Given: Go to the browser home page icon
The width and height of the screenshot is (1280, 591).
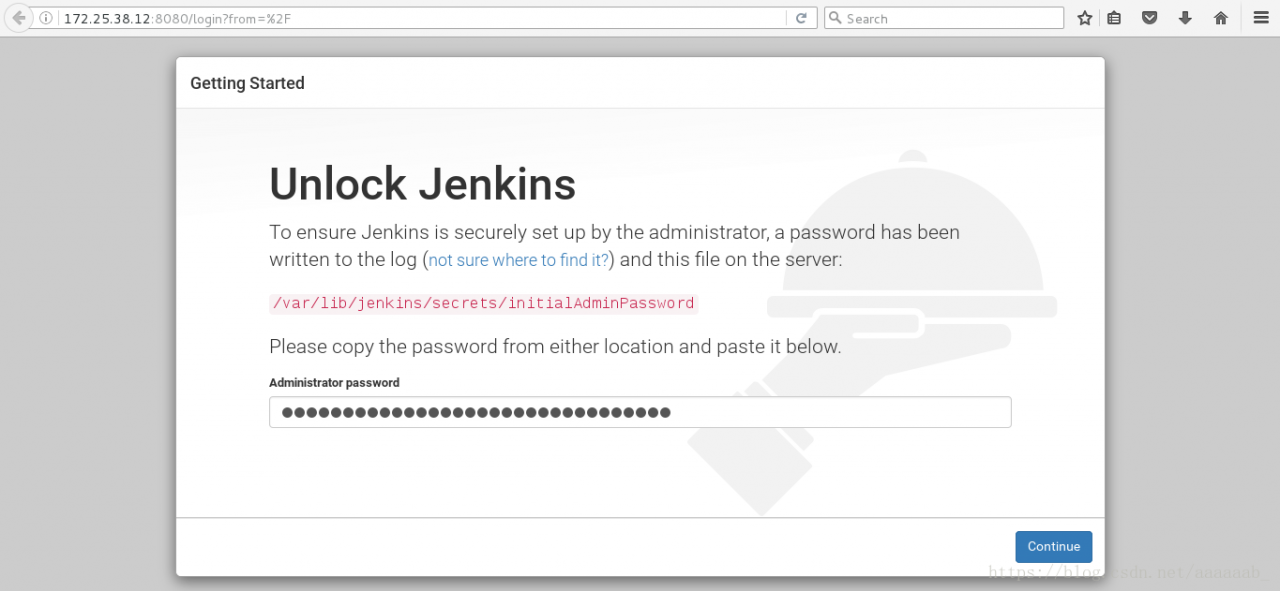Looking at the screenshot, I should coord(1221,18).
